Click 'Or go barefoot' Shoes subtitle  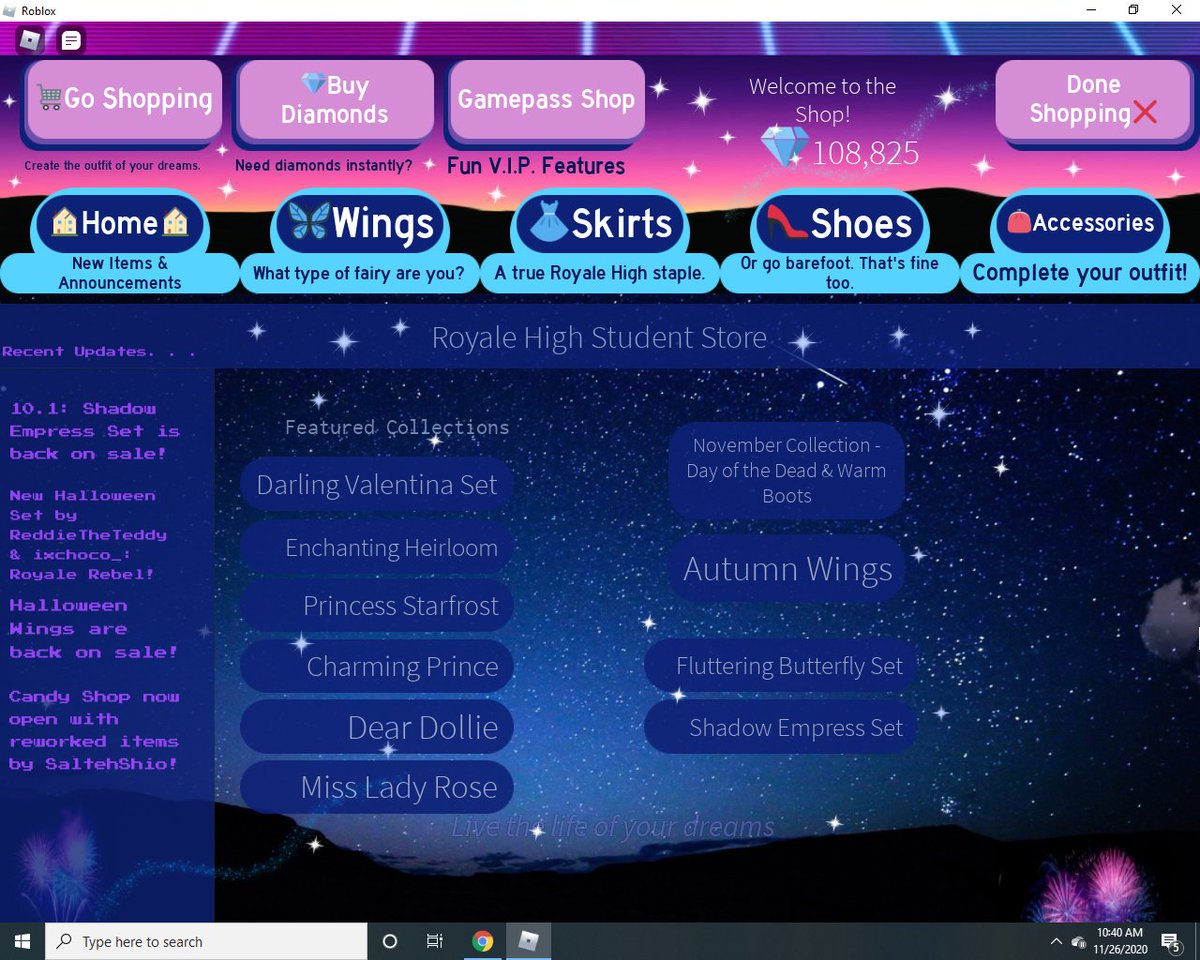(x=840, y=273)
